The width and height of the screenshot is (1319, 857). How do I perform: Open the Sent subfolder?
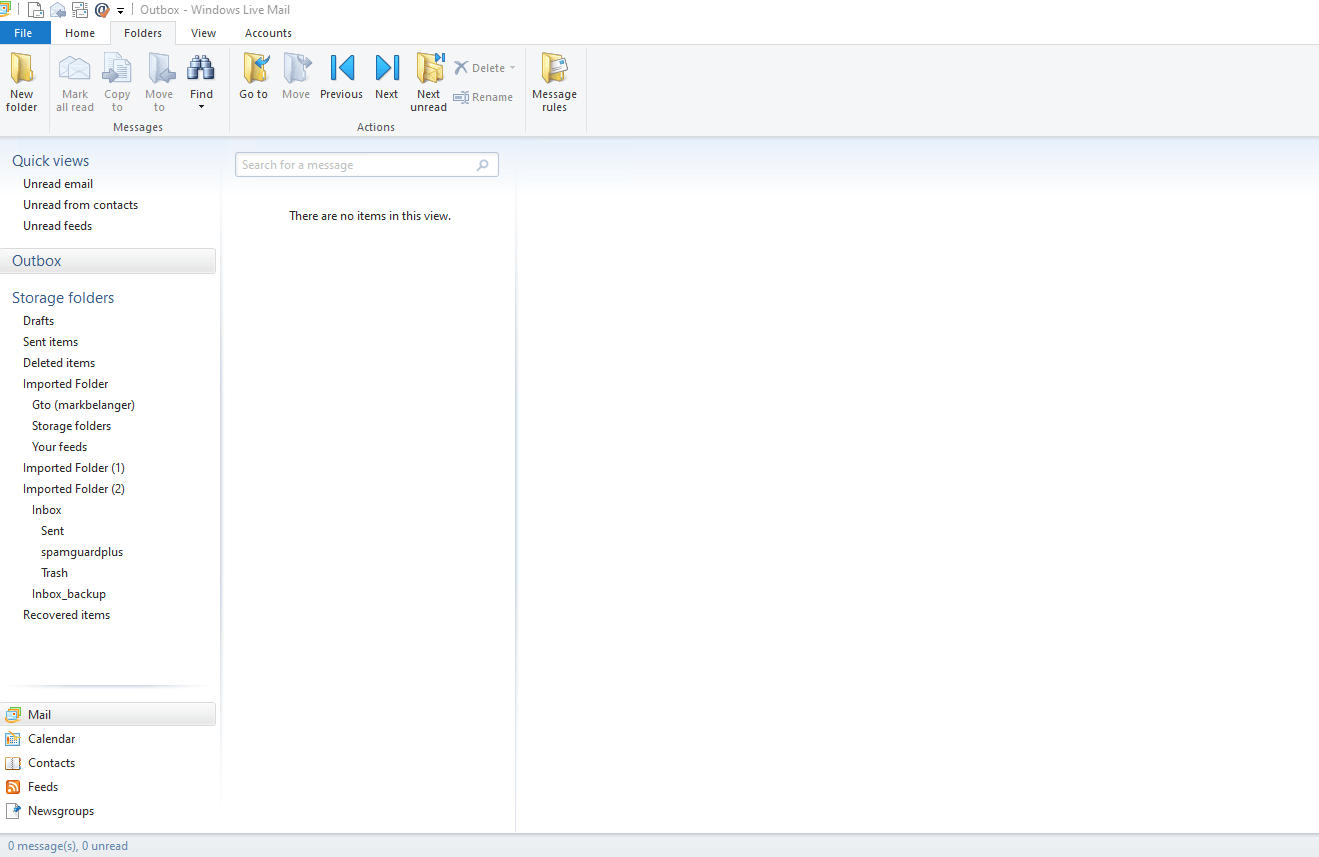53,531
